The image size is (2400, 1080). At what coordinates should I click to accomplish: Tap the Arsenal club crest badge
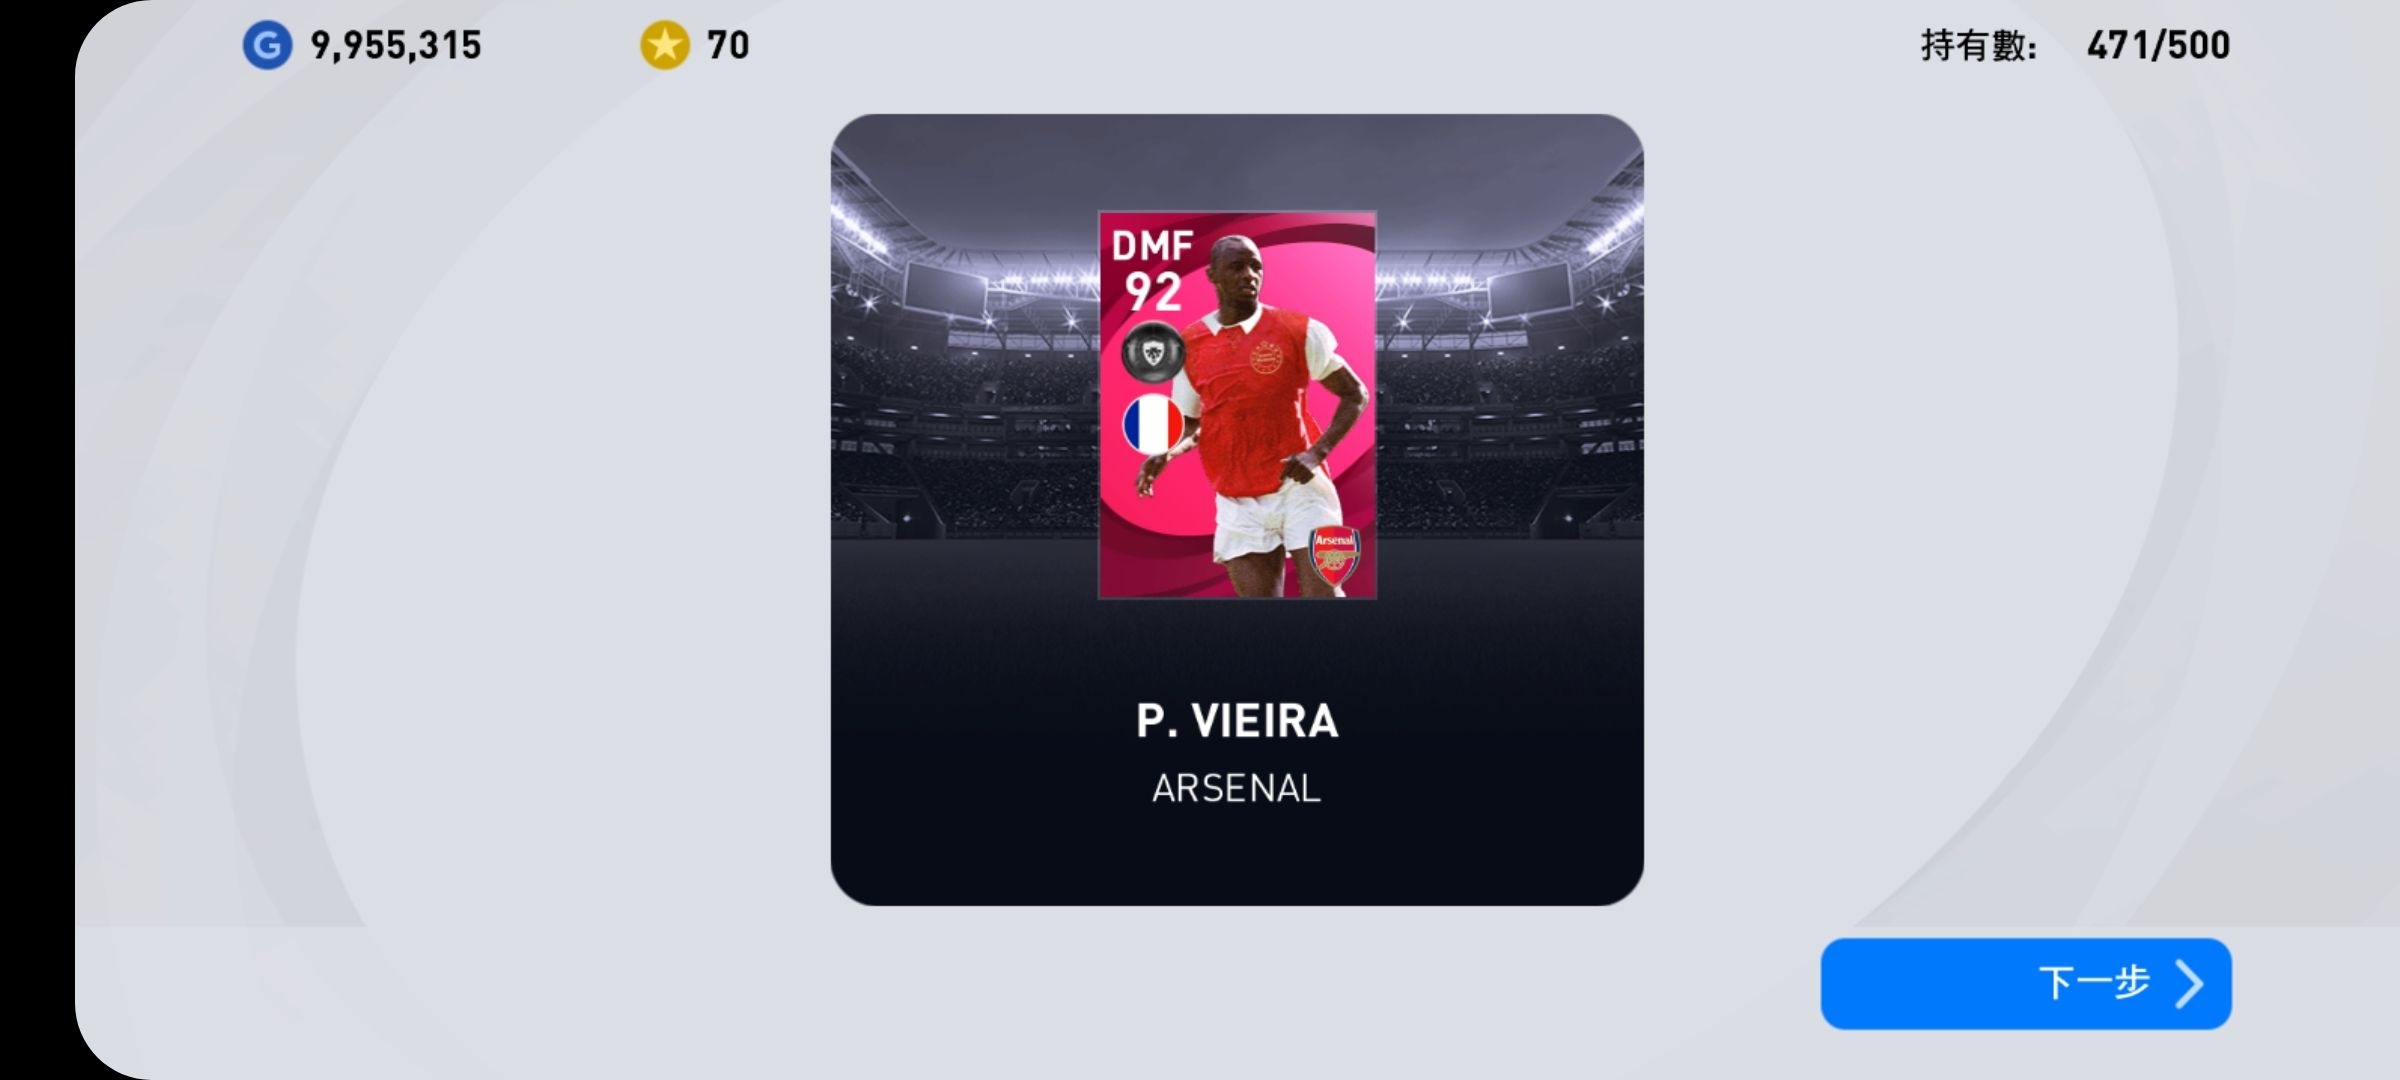tap(1334, 555)
